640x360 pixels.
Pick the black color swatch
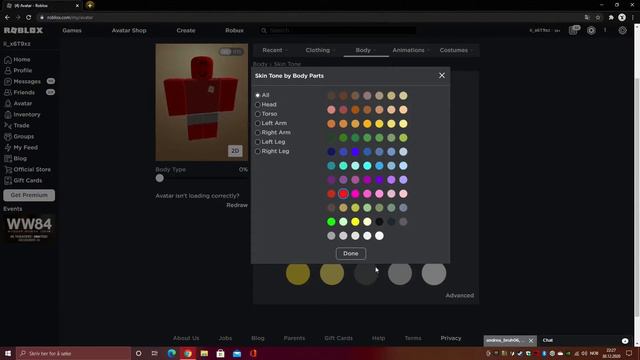tap(379, 222)
